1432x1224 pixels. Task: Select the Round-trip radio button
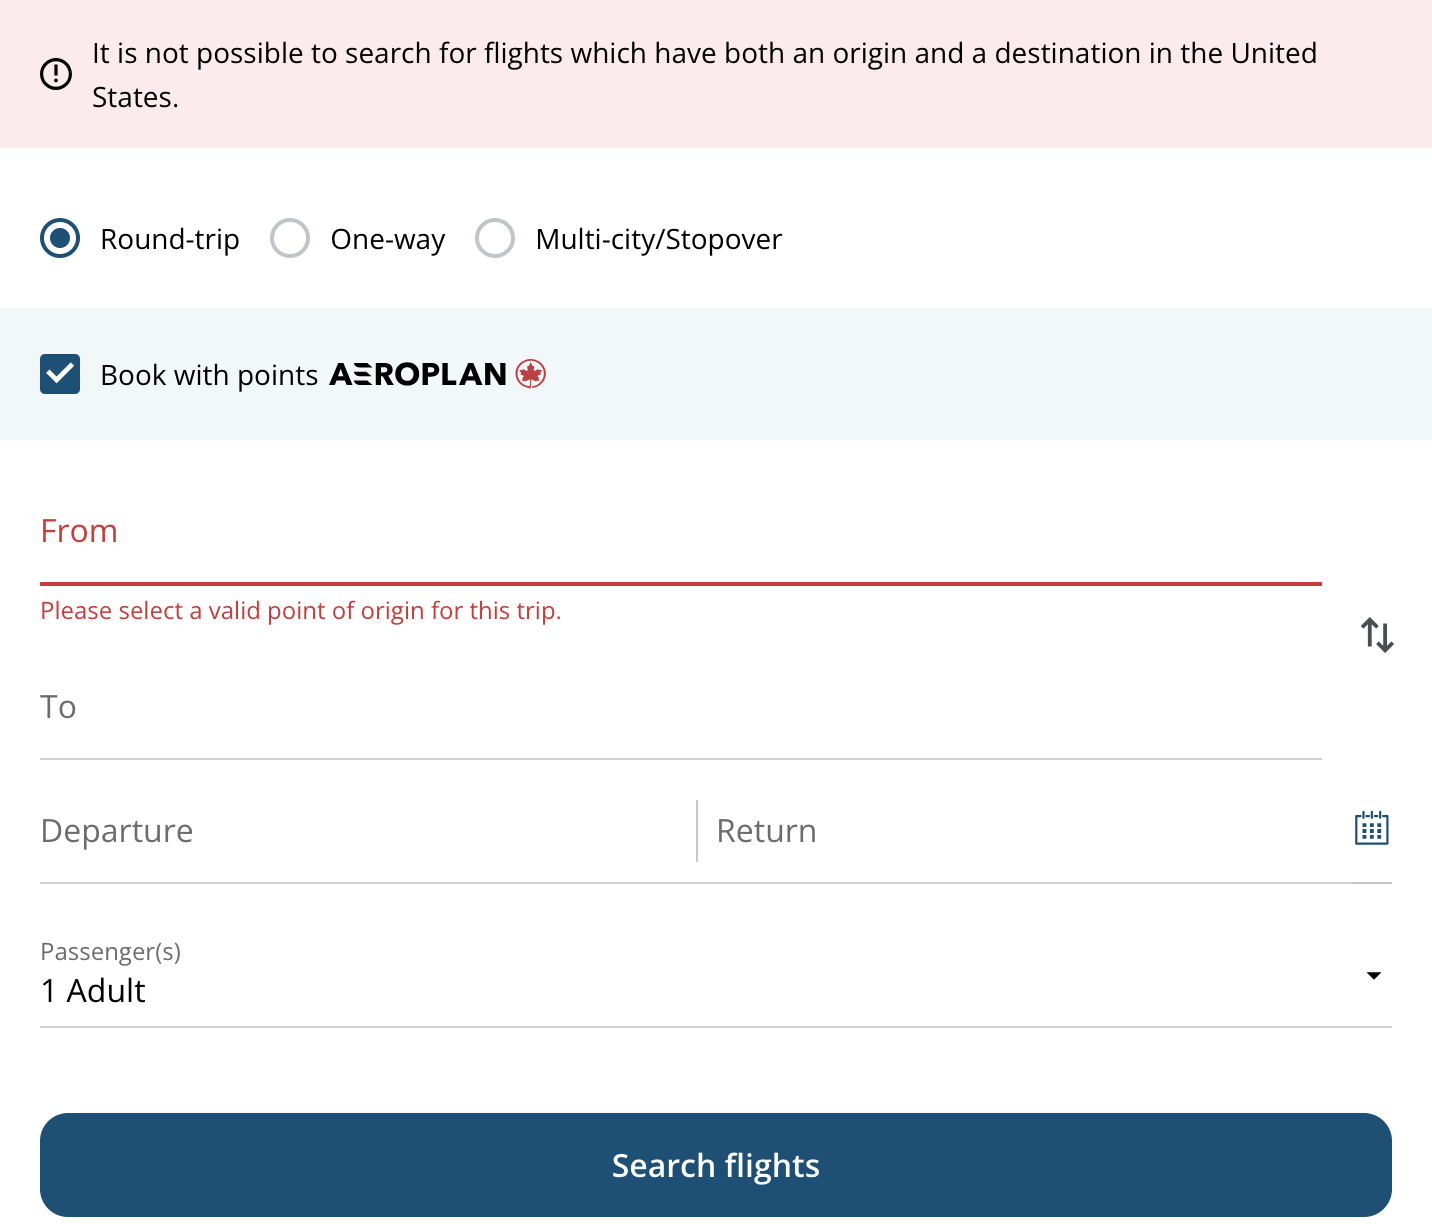[60, 239]
